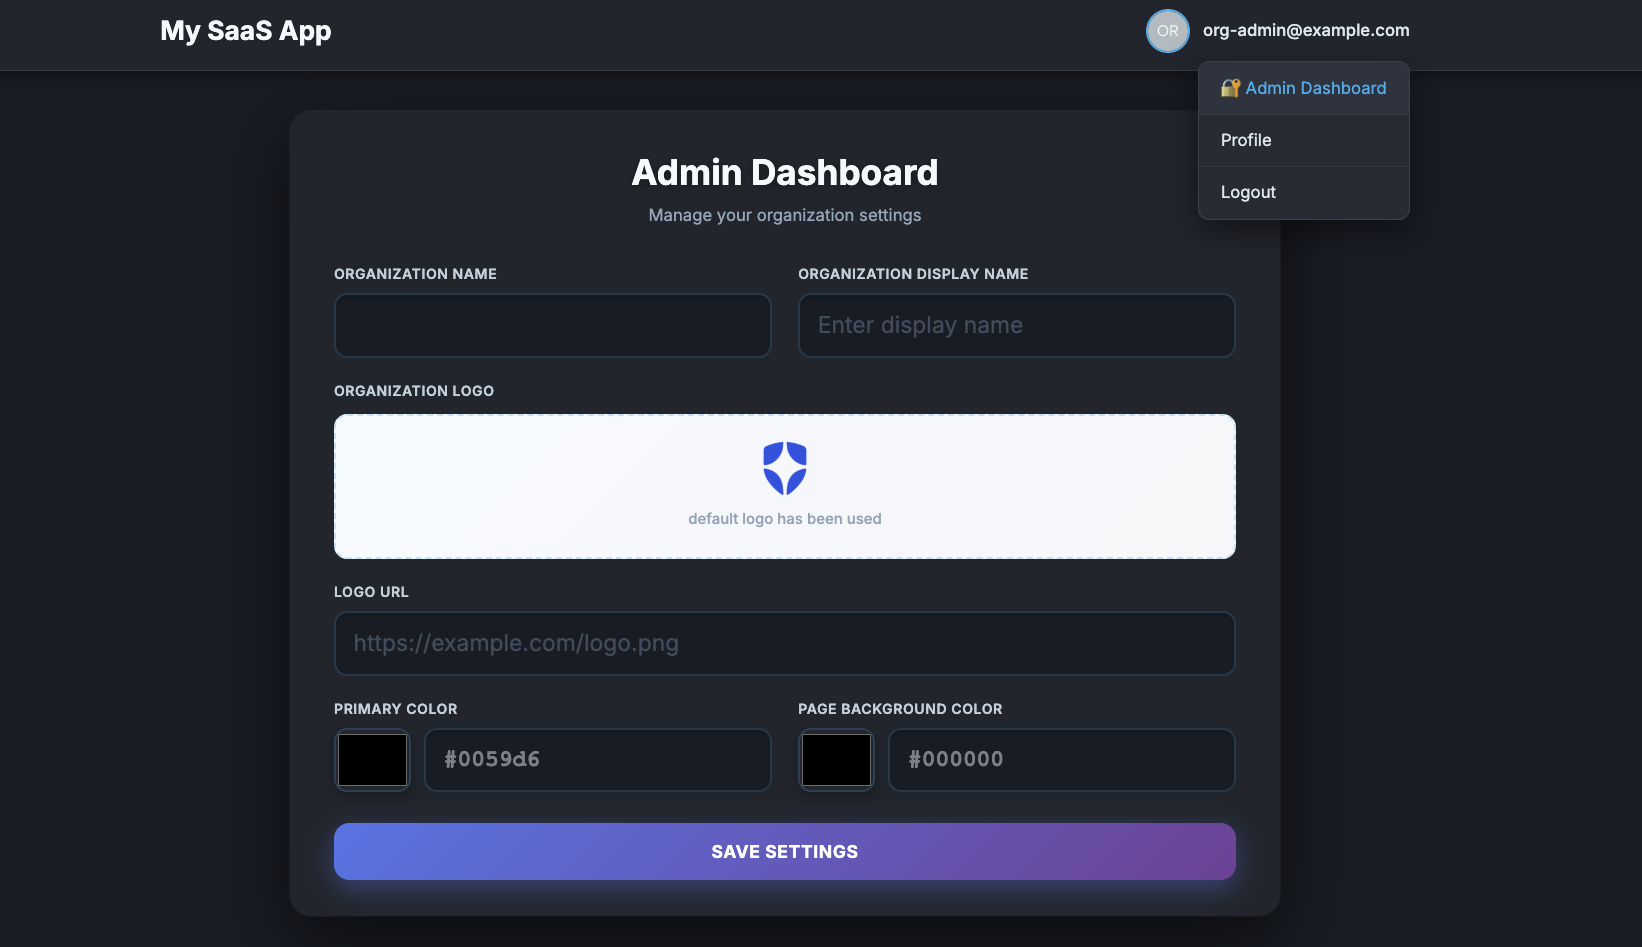Click the #0059d6 primary color hex field
The height and width of the screenshot is (947, 1642).
[597, 759]
